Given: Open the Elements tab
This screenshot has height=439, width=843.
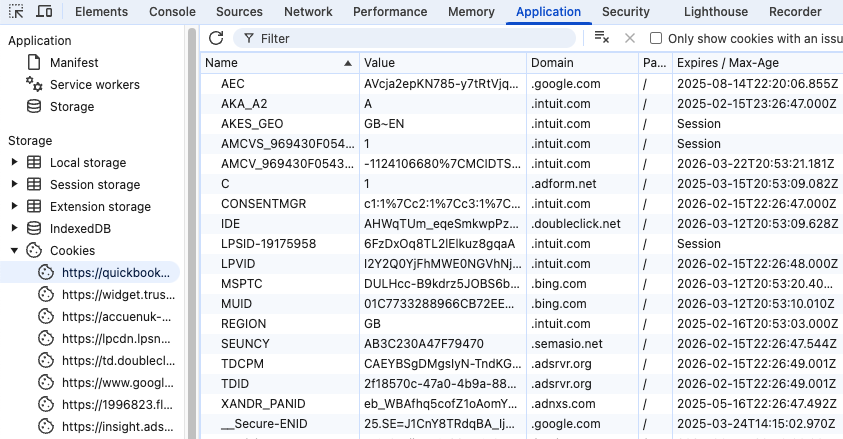Looking at the screenshot, I should click(x=101, y=12).
